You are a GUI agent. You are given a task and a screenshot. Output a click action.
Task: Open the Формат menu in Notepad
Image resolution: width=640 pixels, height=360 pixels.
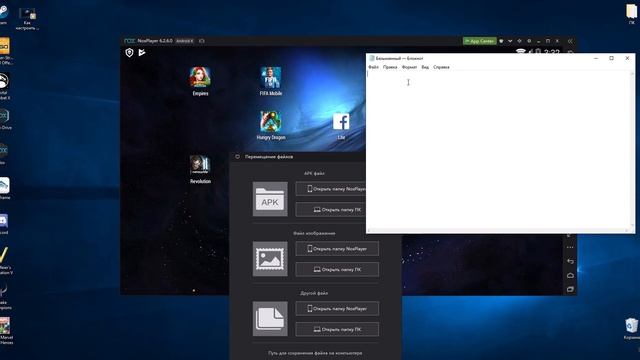click(409, 67)
